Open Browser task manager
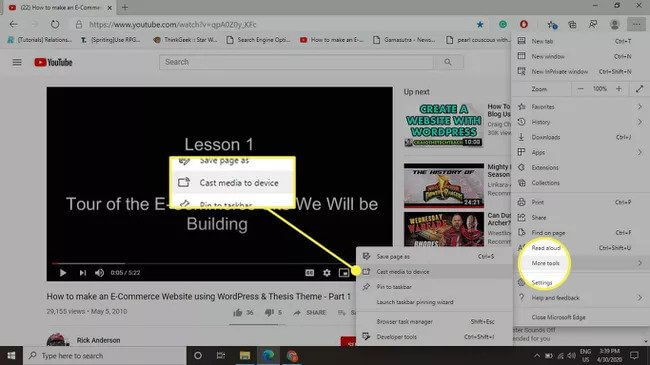650x365 pixels. click(x=434, y=322)
